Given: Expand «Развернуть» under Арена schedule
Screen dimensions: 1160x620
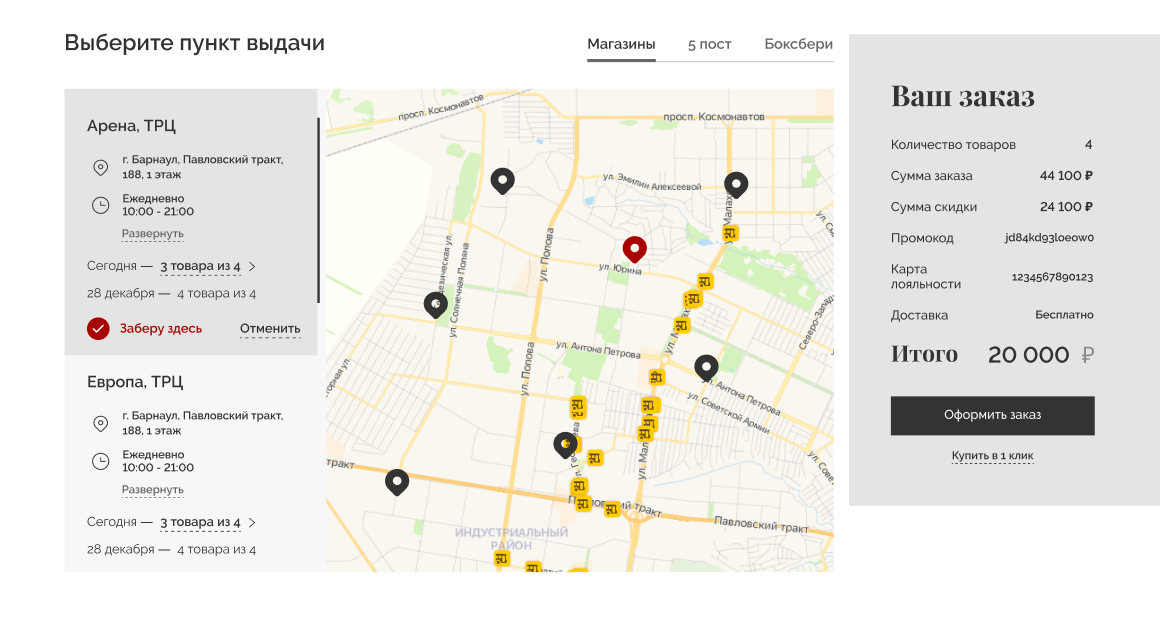Looking at the screenshot, I should click(x=153, y=234).
